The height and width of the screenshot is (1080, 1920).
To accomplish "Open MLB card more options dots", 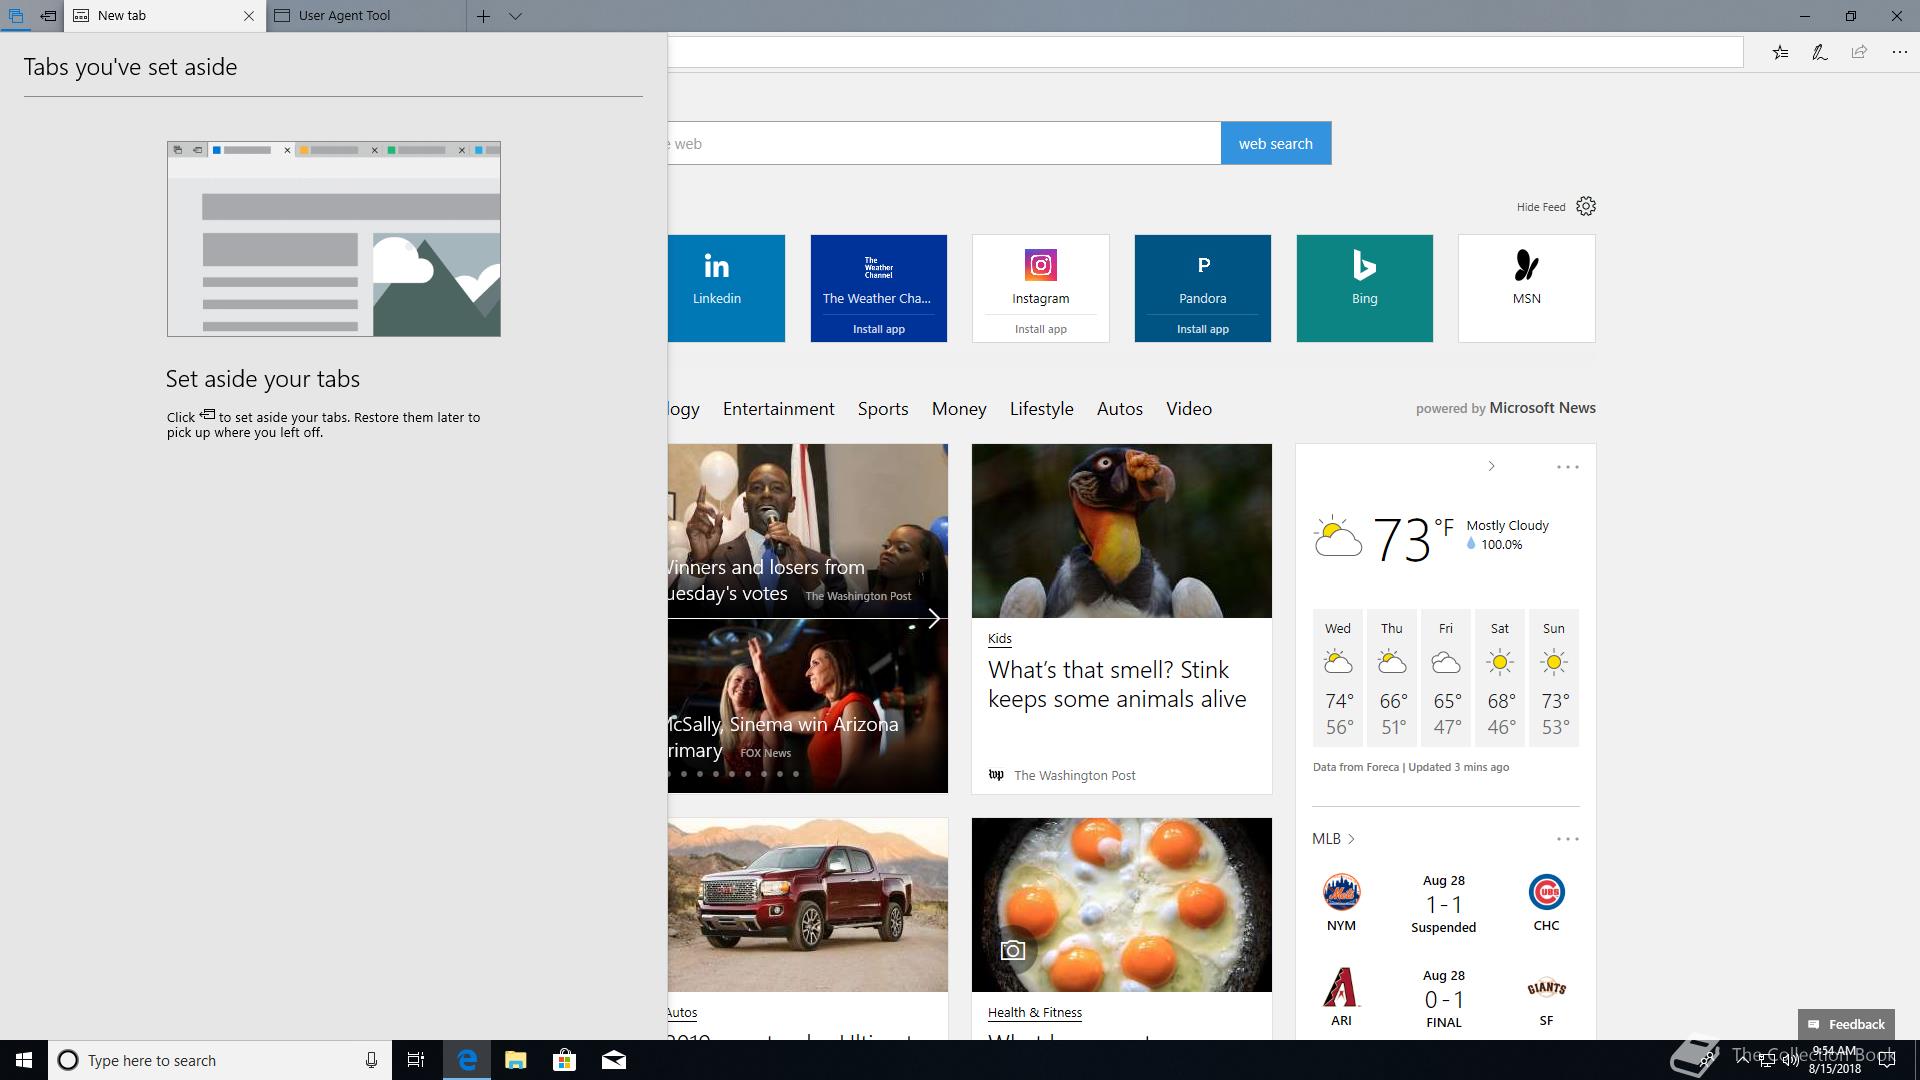I will click(x=1567, y=839).
